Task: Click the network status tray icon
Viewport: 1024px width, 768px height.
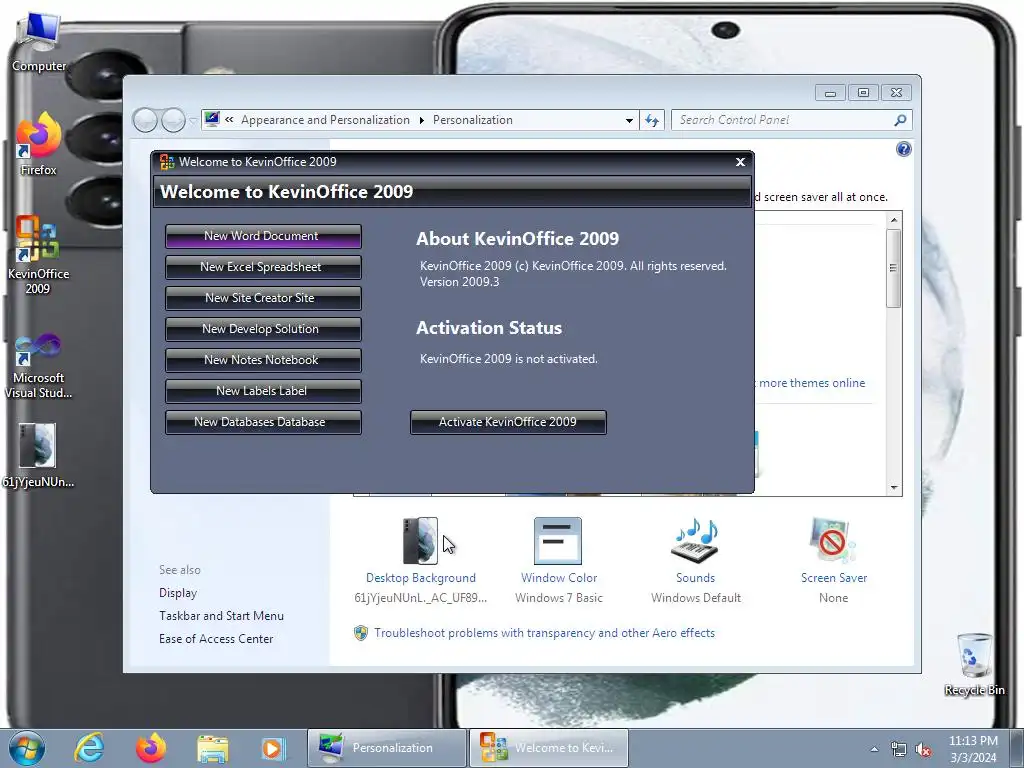Action: 899,750
